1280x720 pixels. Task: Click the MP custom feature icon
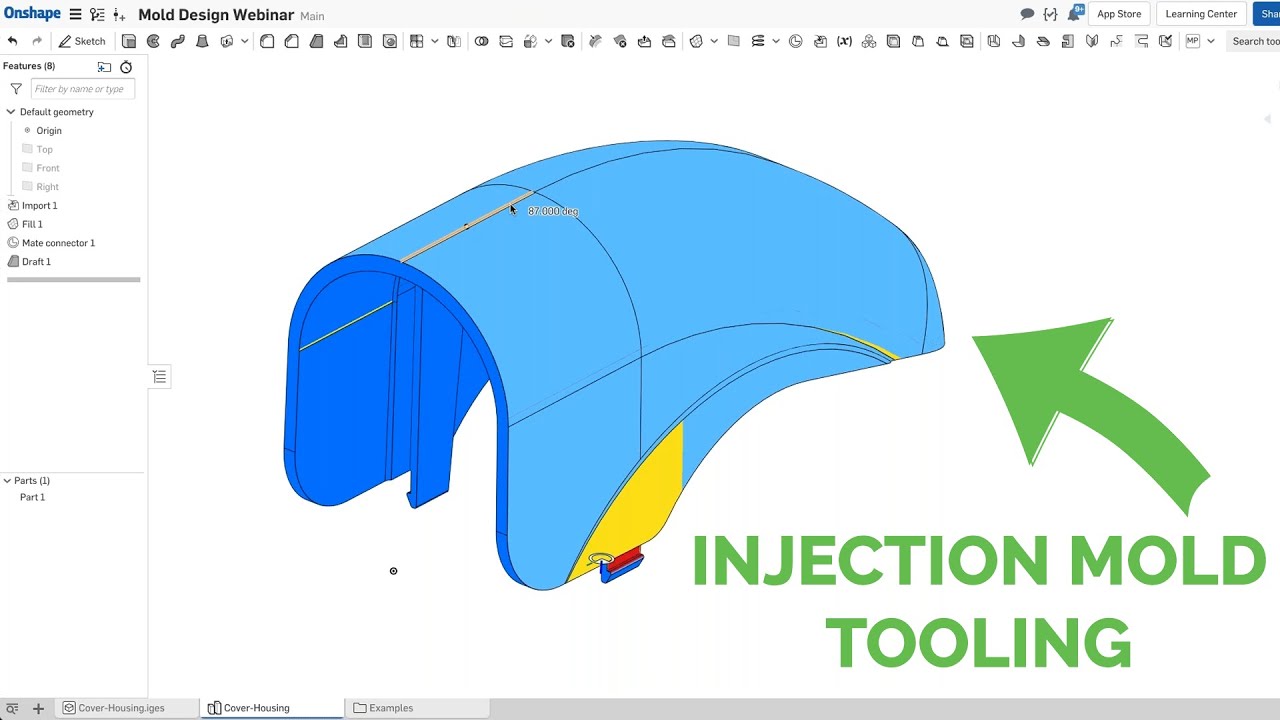[x=1193, y=41]
